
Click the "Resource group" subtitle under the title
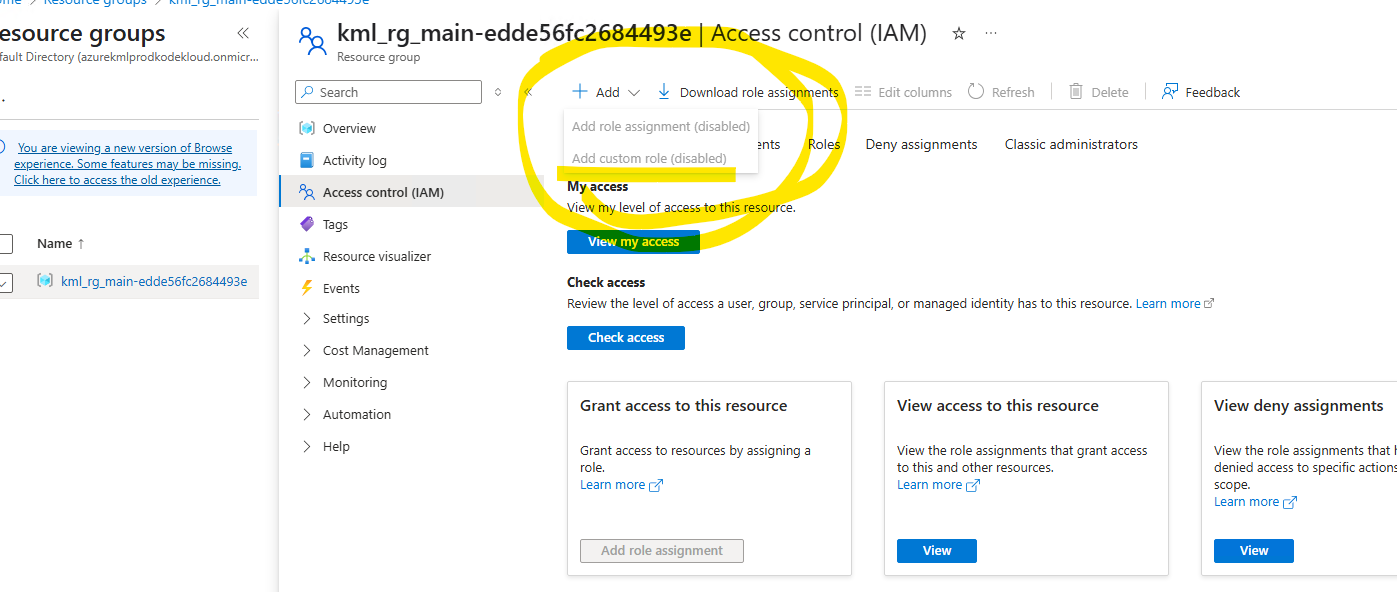[378, 57]
